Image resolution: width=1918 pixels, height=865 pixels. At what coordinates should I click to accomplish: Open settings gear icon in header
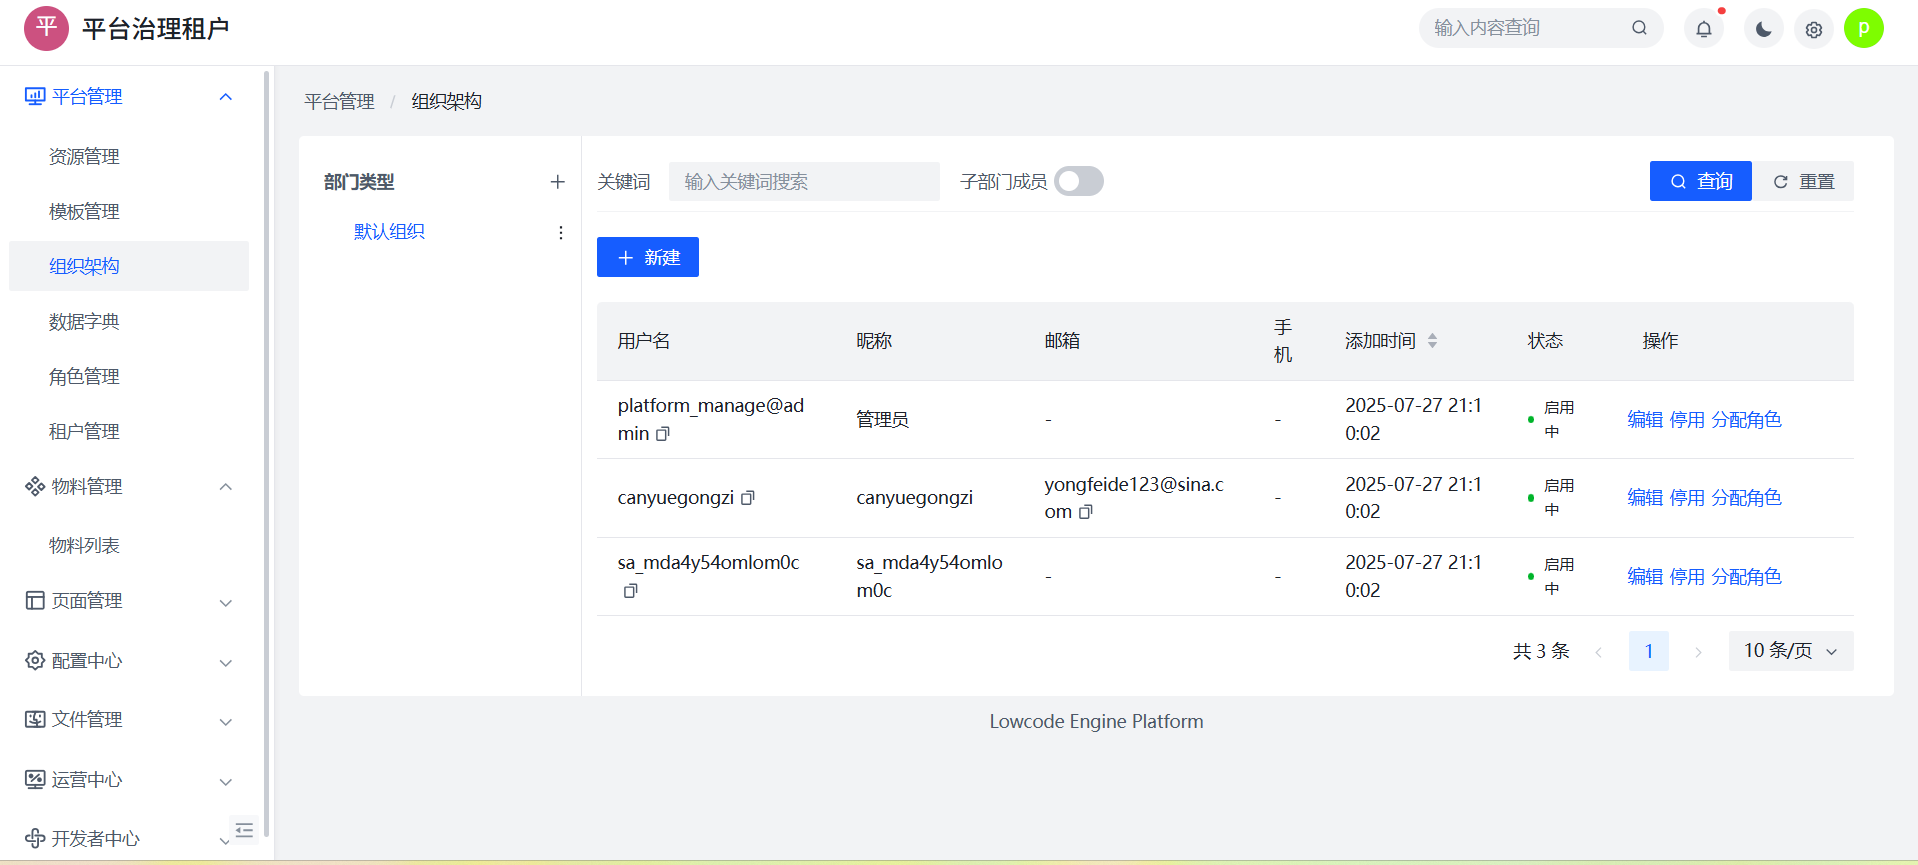(x=1813, y=29)
